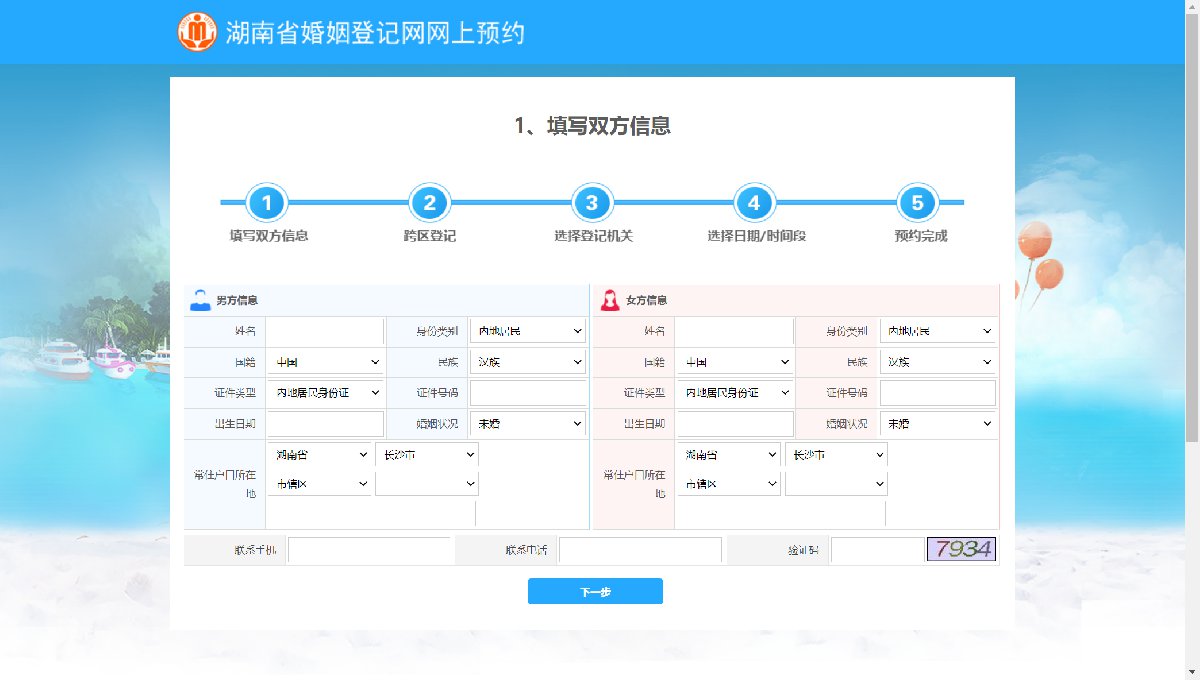Refresh the 7934 captcha image
Image resolution: width=1200 pixels, height=680 pixels.
pos(960,549)
